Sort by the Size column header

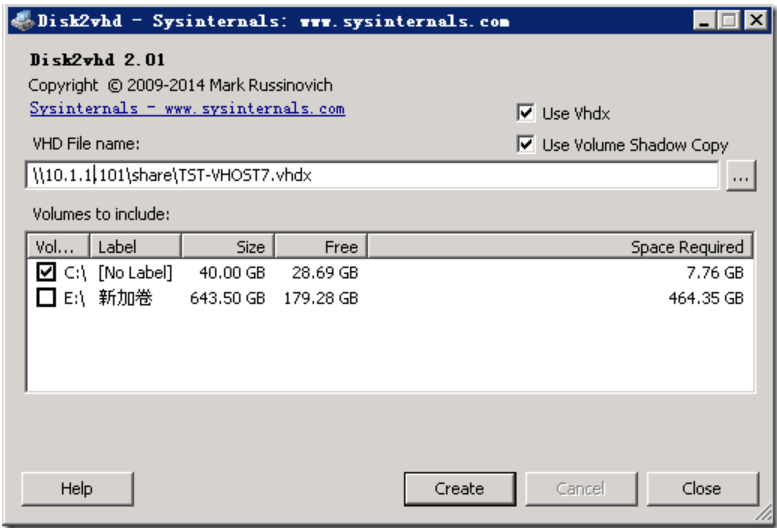coord(228,246)
